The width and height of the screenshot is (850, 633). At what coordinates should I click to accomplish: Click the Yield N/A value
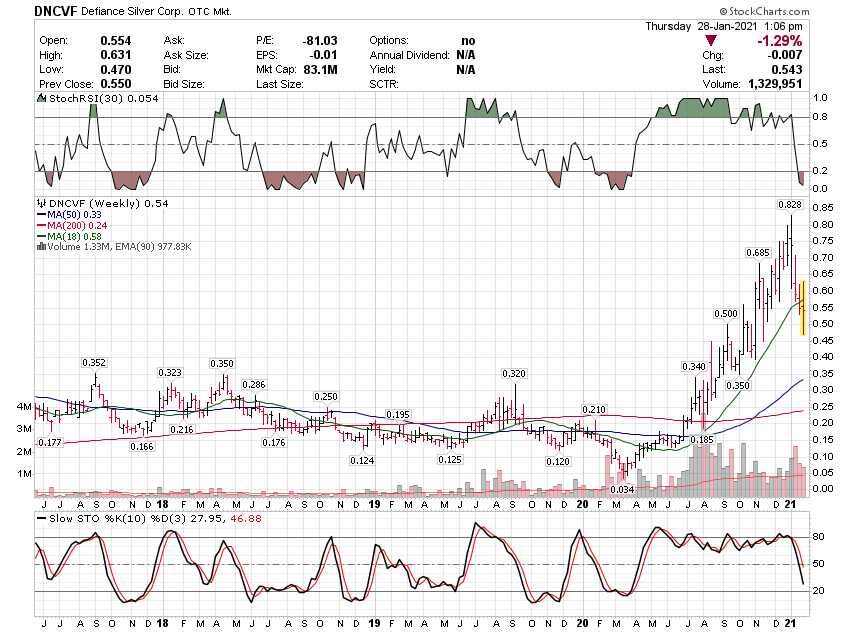click(466, 70)
